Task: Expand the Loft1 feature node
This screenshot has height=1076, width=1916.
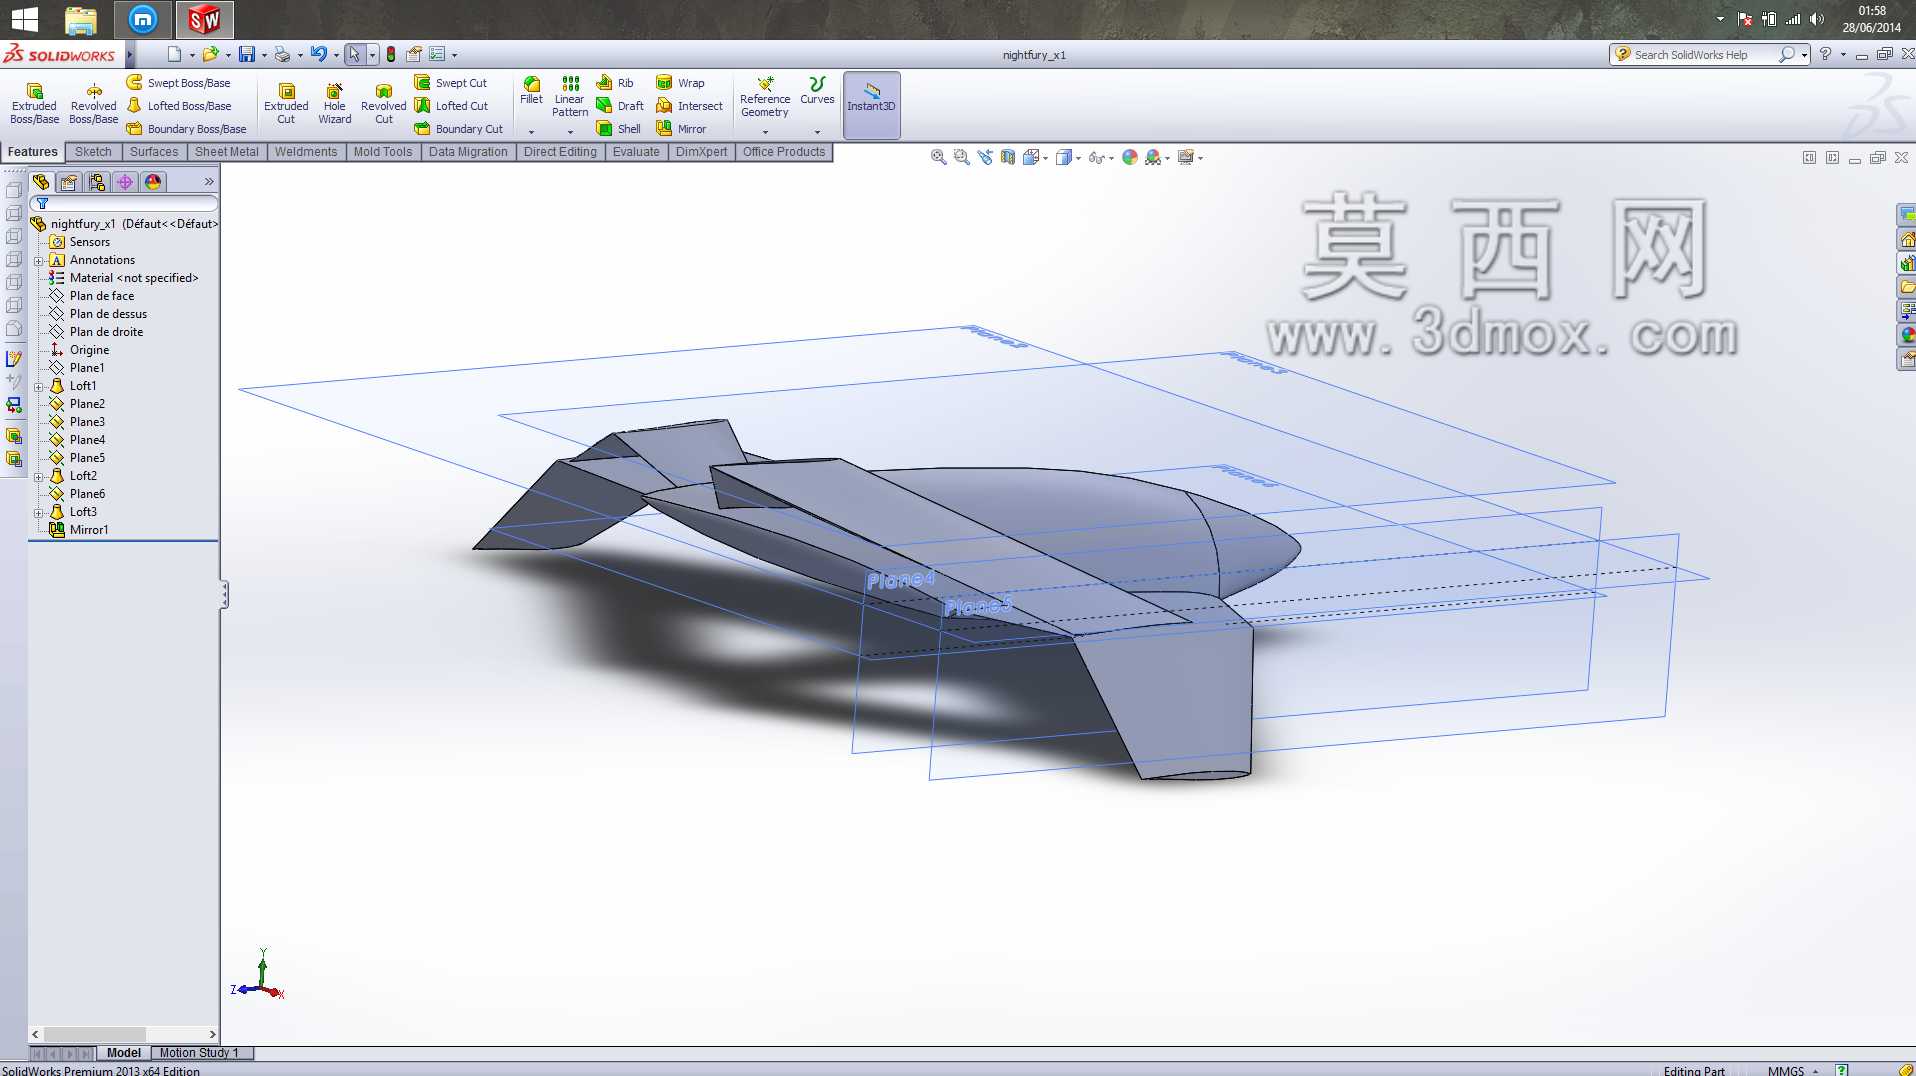Action: pos(38,386)
